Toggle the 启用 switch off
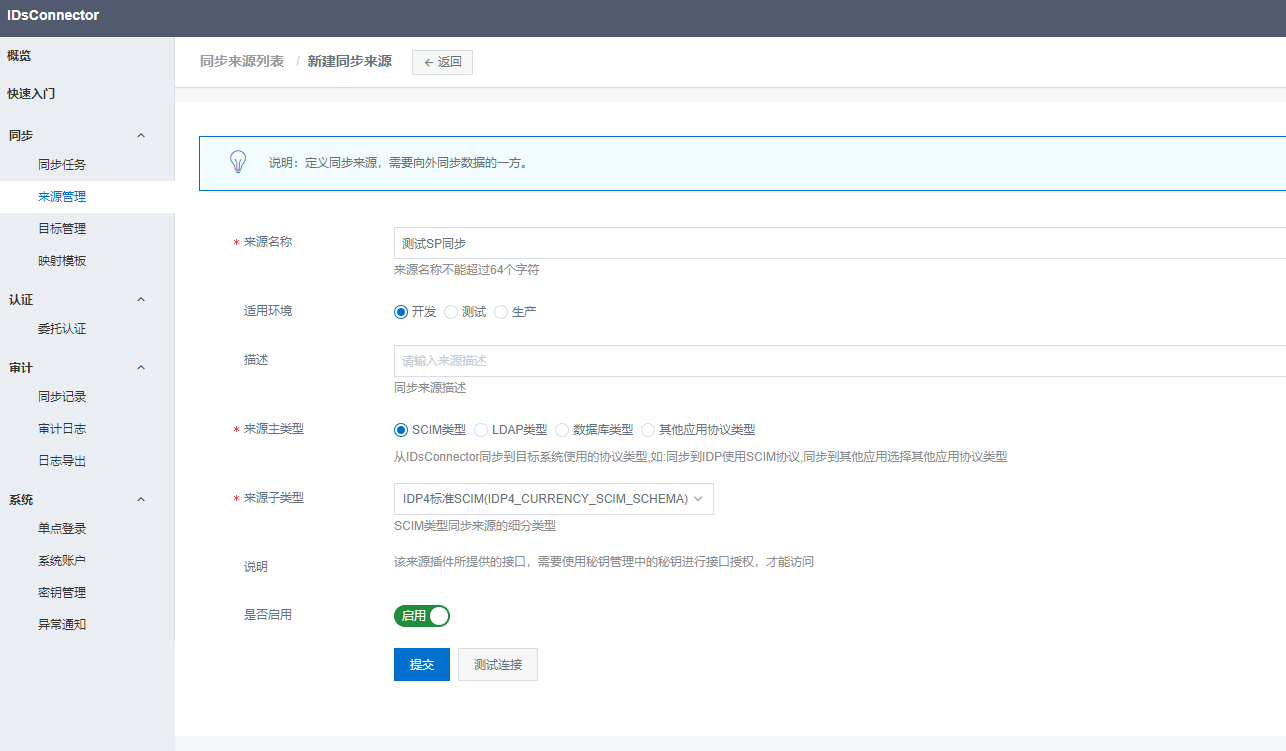The height and width of the screenshot is (751, 1286). tap(422, 616)
